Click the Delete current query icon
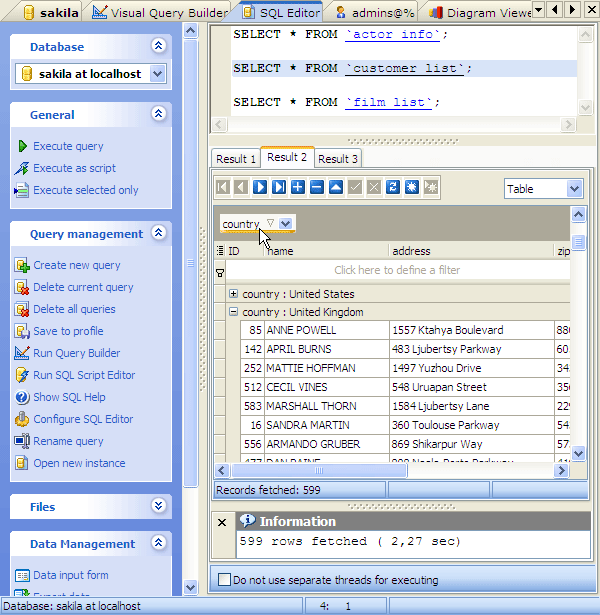 22,287
